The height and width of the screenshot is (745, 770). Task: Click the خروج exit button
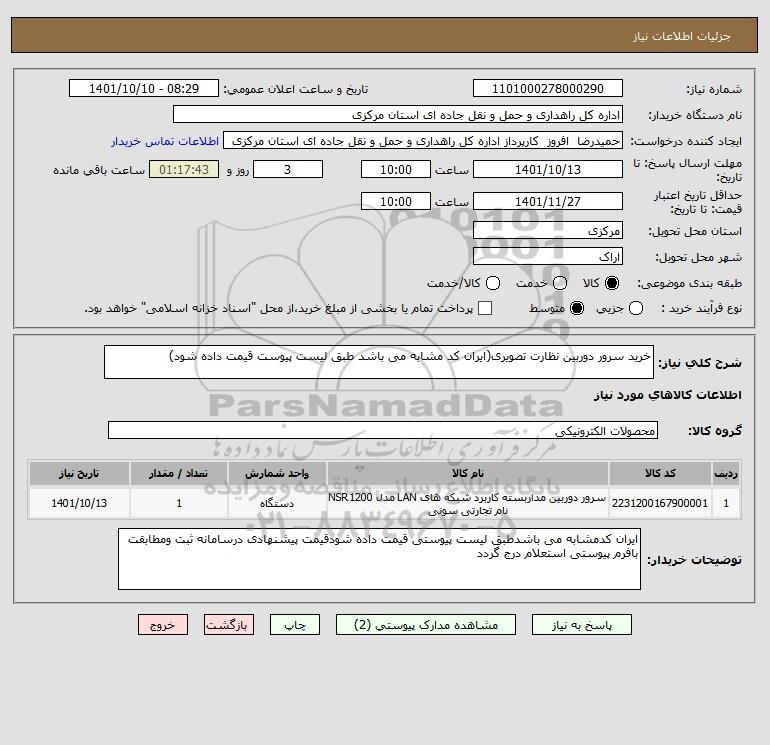click(163, 625)
